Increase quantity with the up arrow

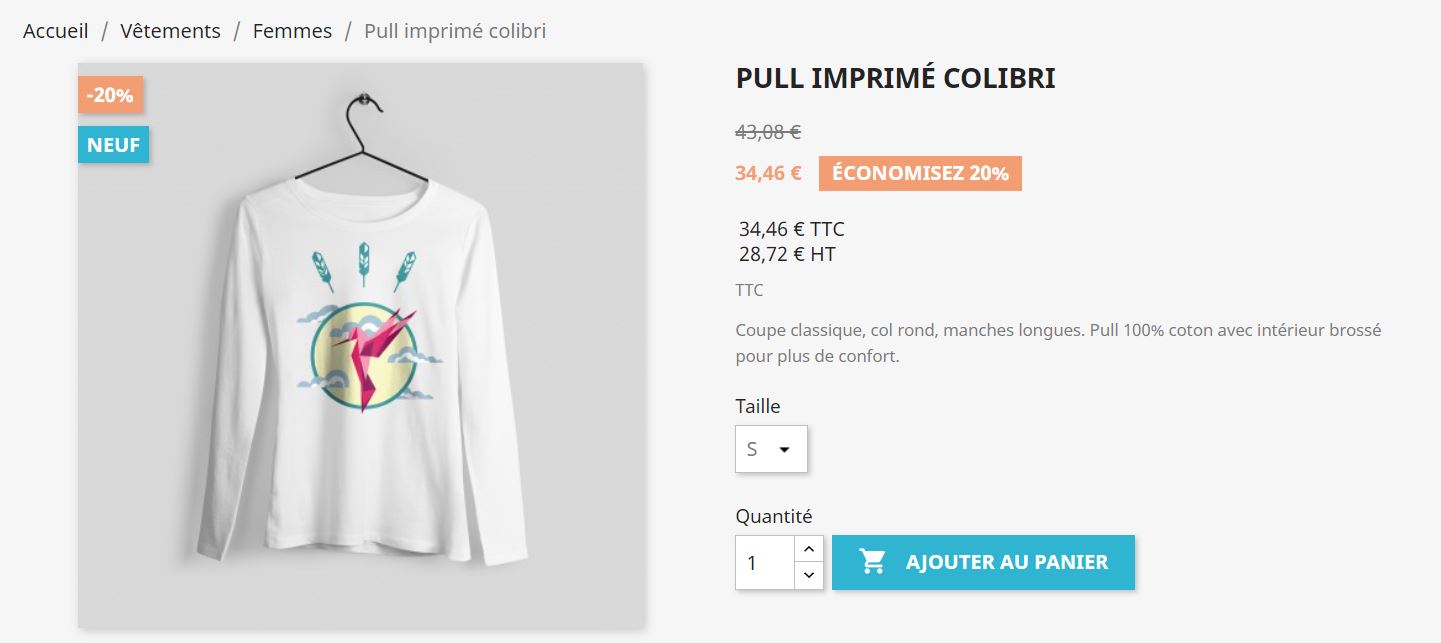(808, 548)
